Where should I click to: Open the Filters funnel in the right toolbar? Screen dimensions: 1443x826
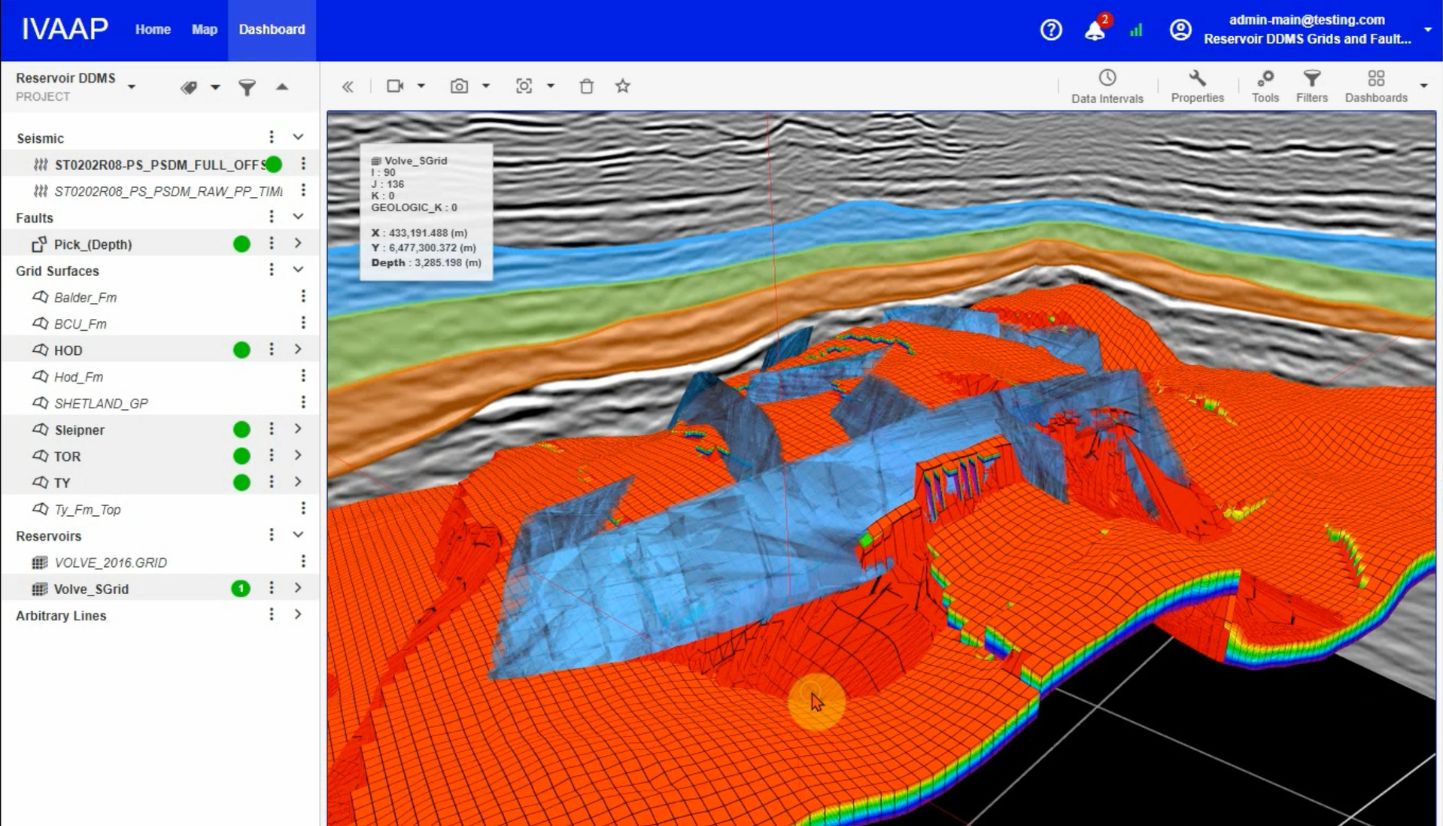pos(1312,86)
